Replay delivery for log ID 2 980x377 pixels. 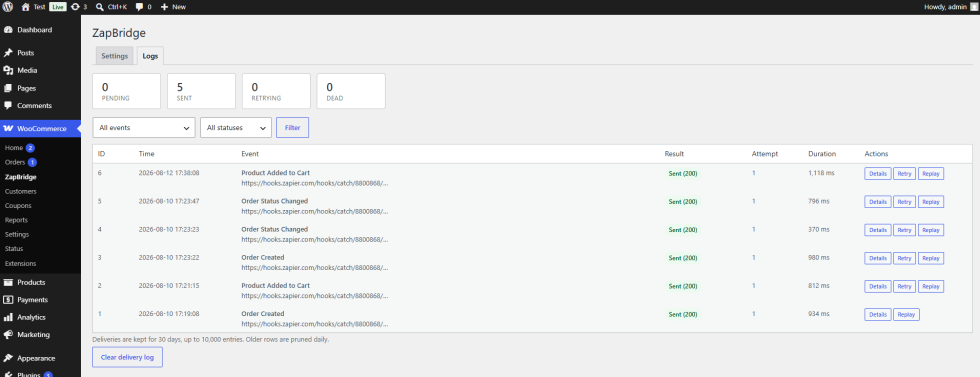pos(931,286)
